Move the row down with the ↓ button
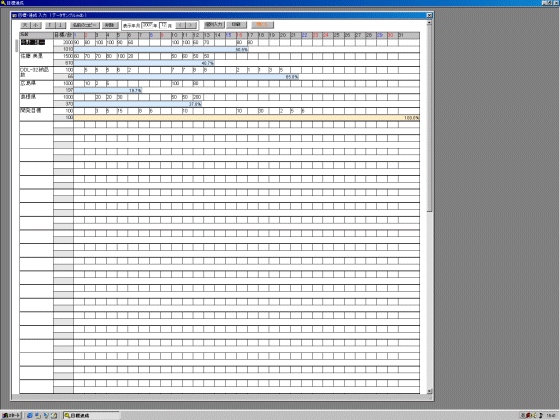 [x=61, y=25]
